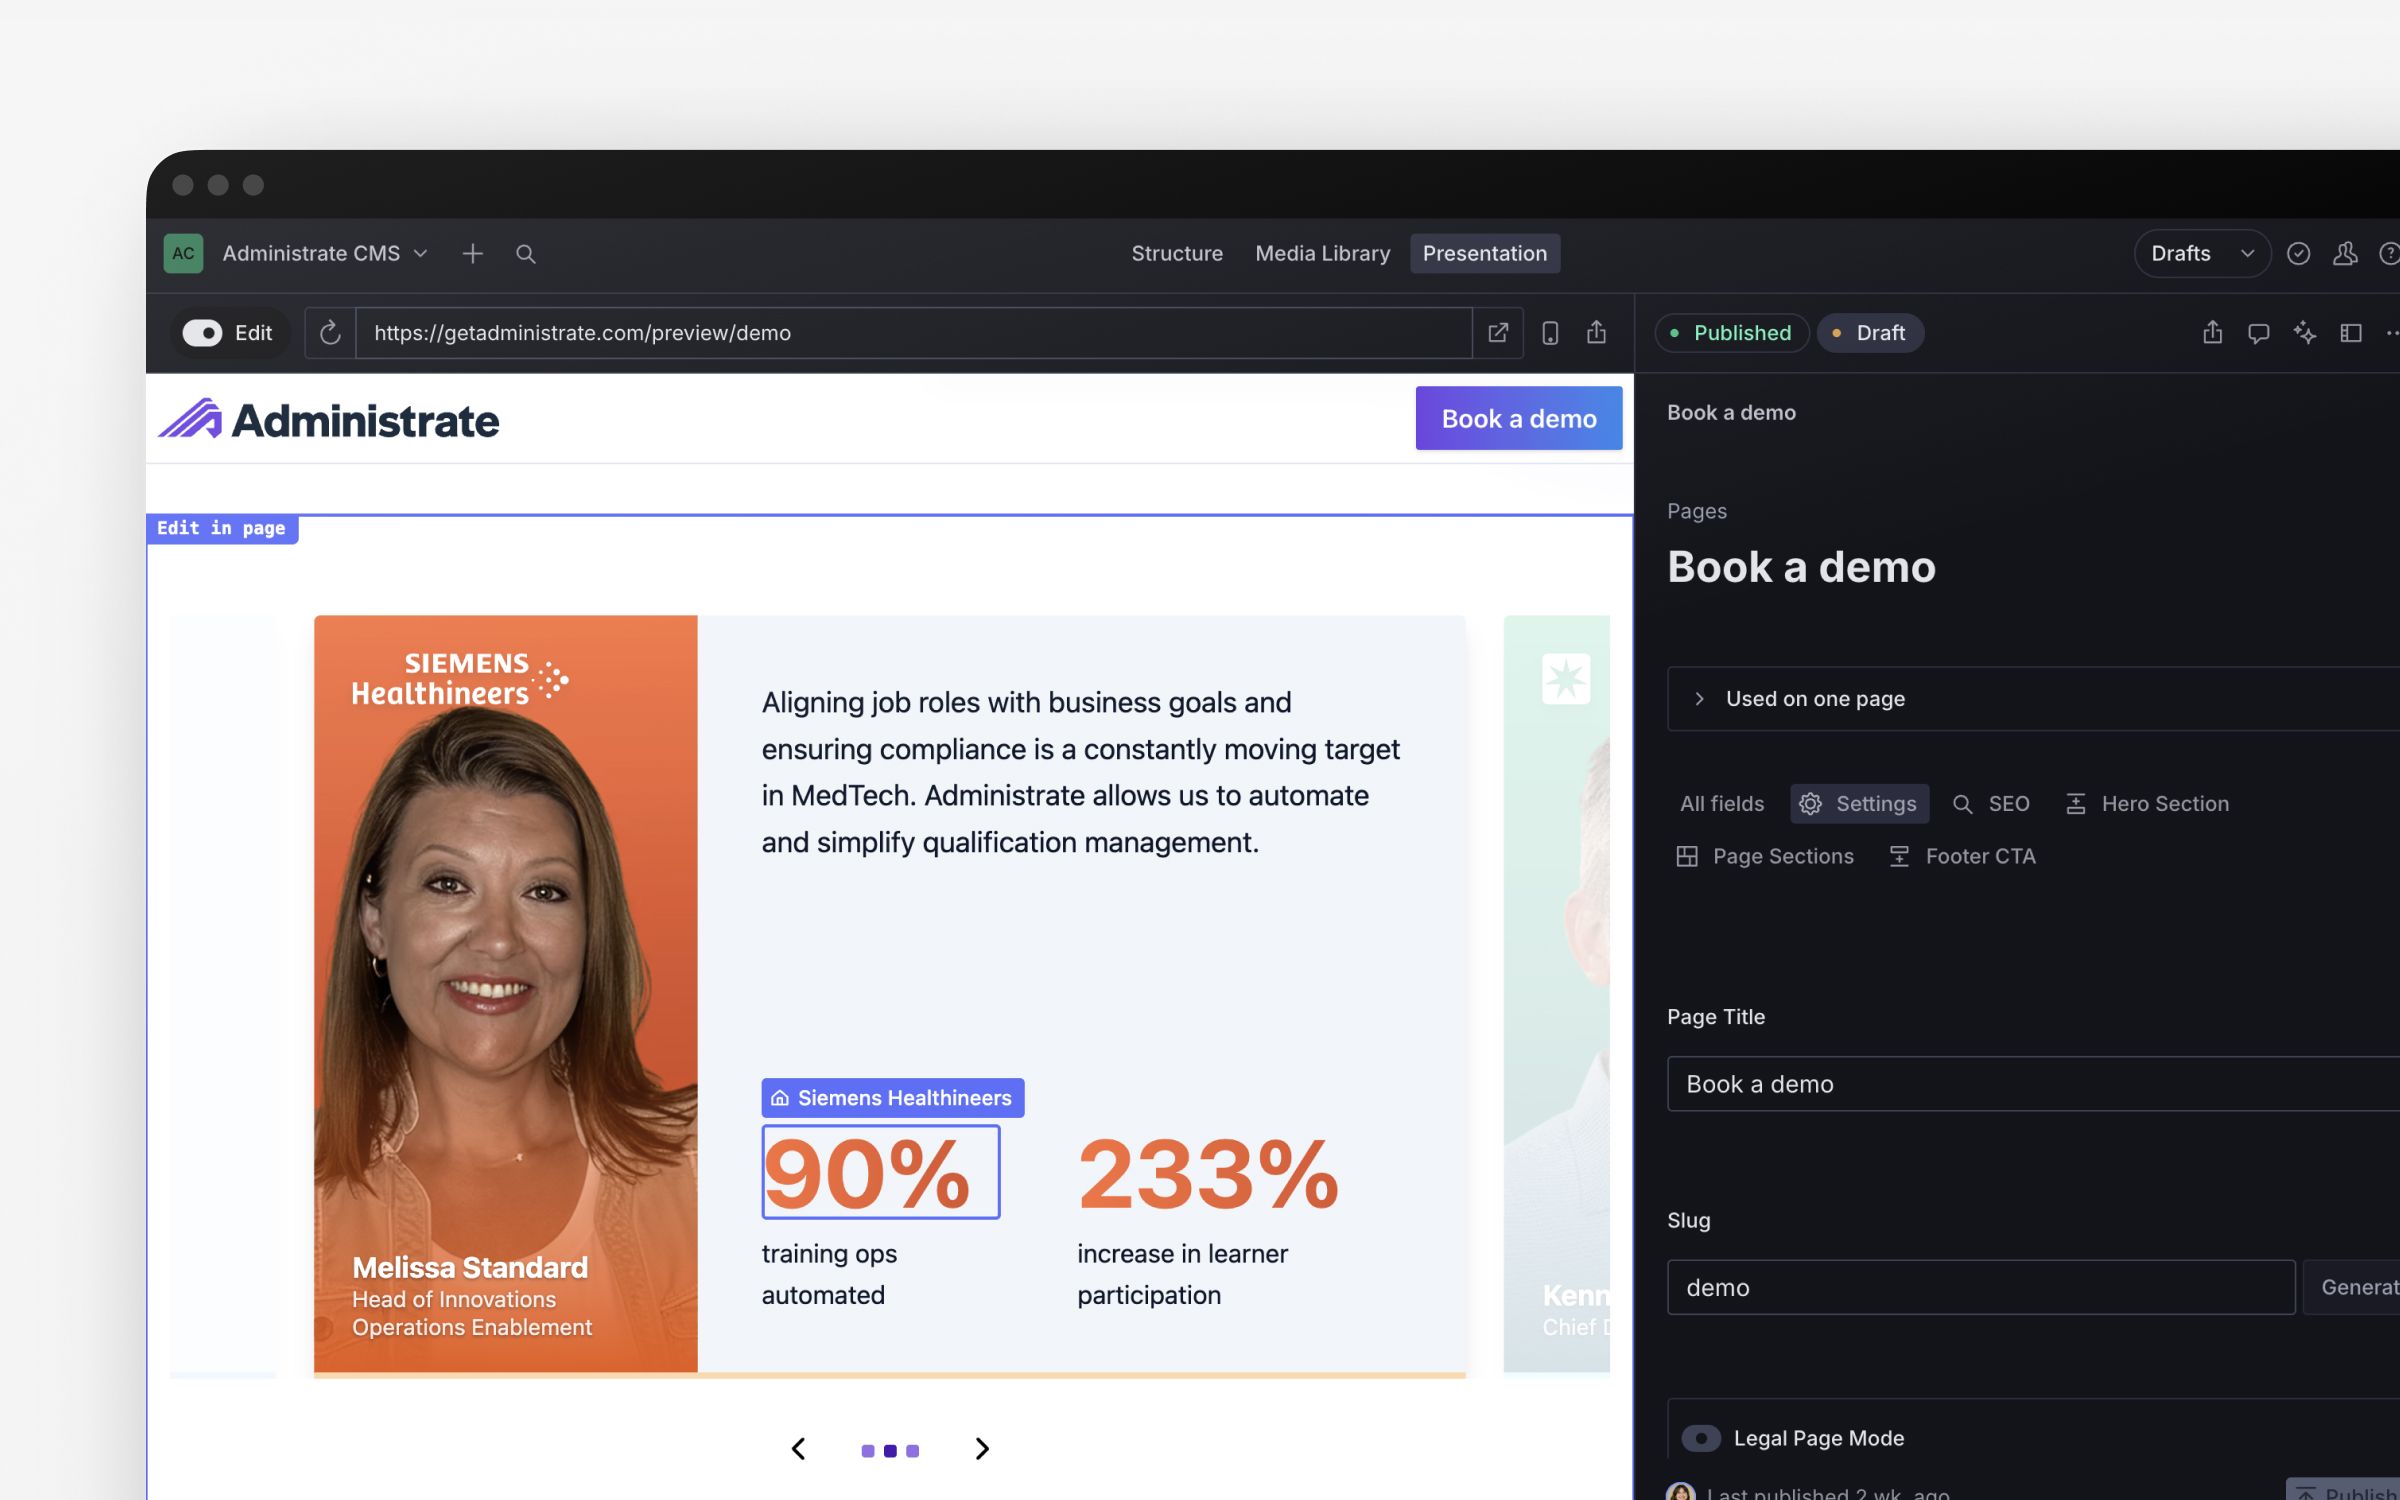The width and height of the screenshot is (2400, 1500).
Task: Toggle the Edit mode switch
Action: 202,333
